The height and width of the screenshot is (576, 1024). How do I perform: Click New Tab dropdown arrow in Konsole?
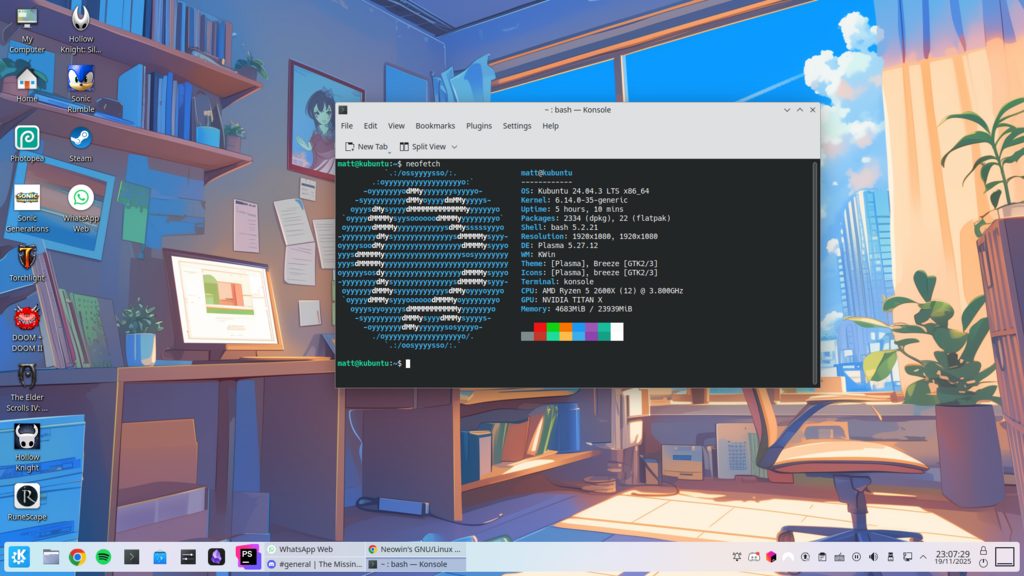390,151
